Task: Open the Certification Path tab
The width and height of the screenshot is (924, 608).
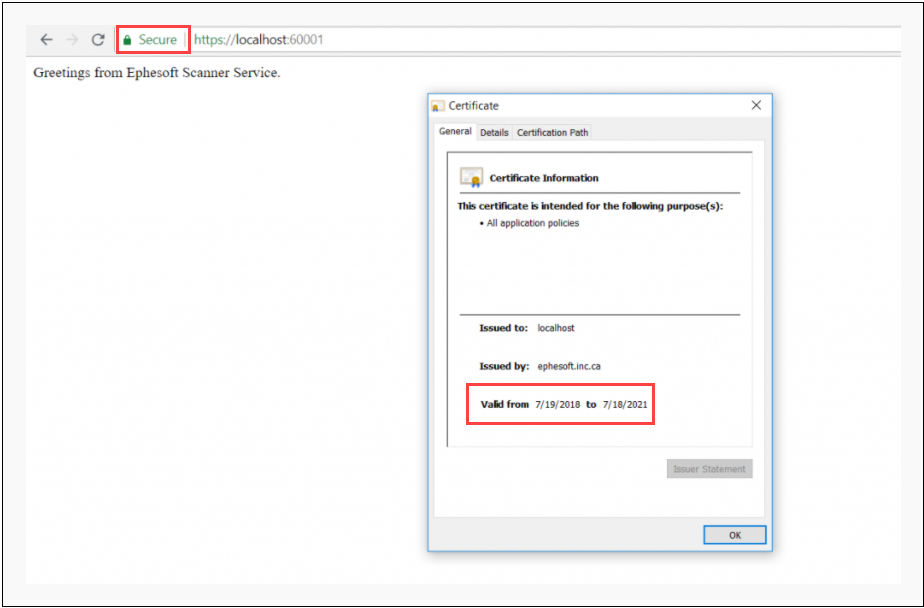Action: click(552, 133)
